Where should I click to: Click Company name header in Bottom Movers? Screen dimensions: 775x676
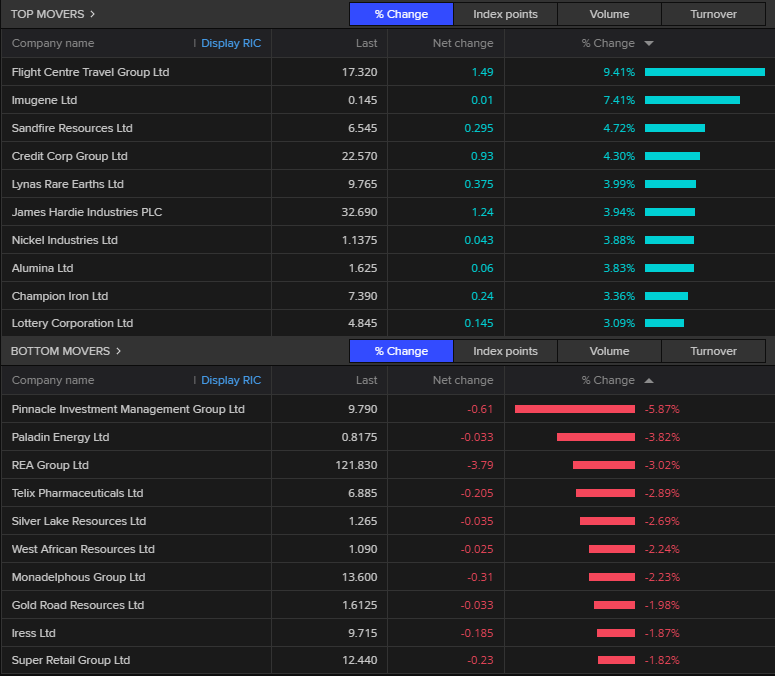[53, 380]
